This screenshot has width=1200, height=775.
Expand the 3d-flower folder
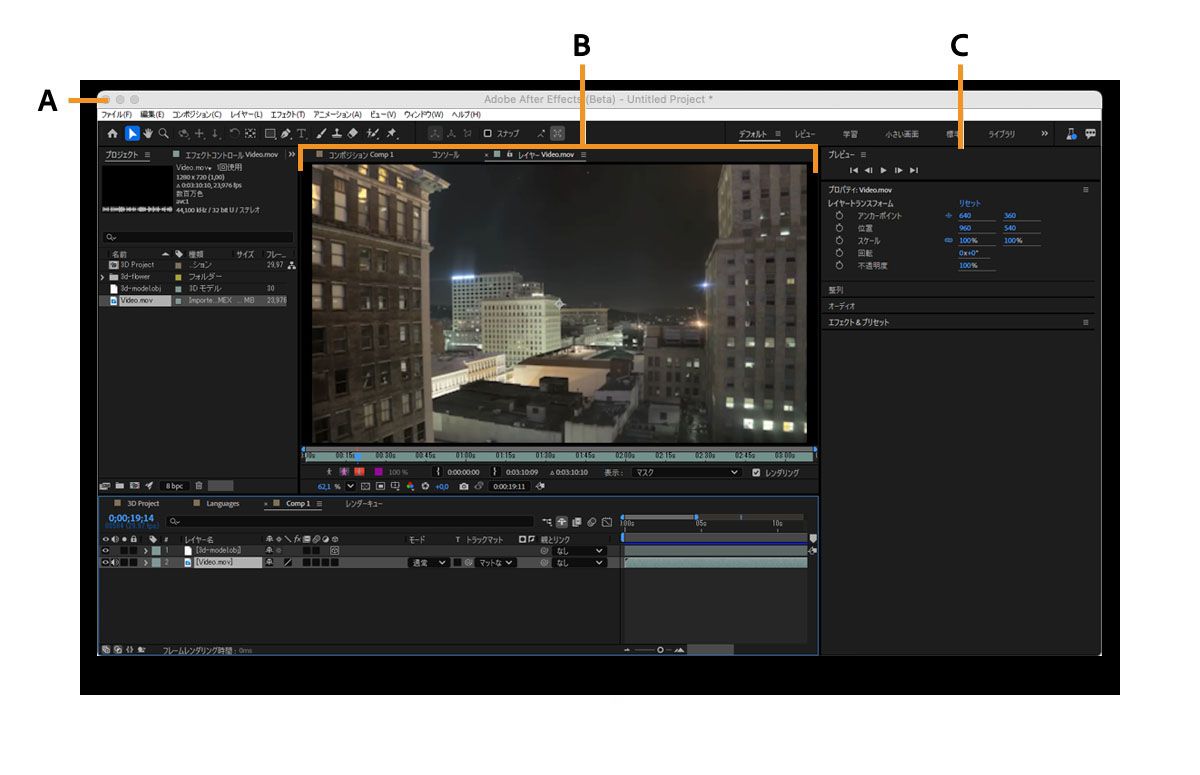coord(103,276)
